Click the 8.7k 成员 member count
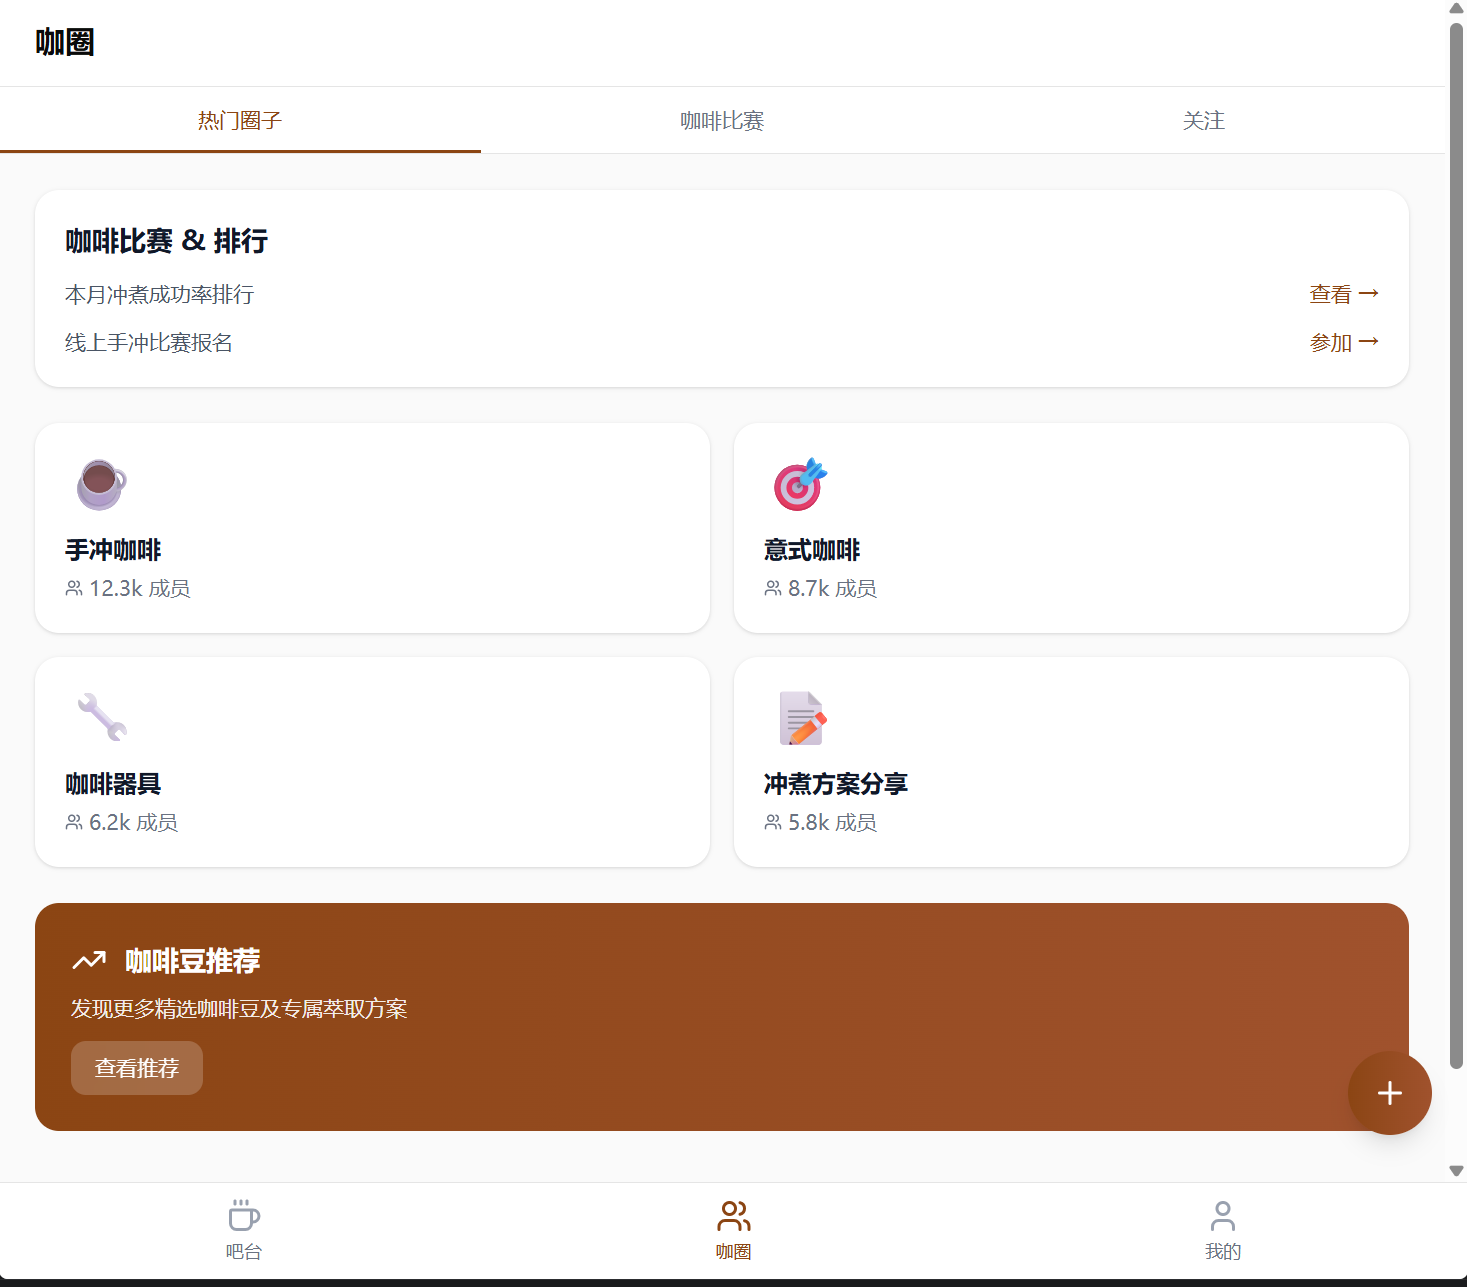The image size is (1467, 1287). 821,589
